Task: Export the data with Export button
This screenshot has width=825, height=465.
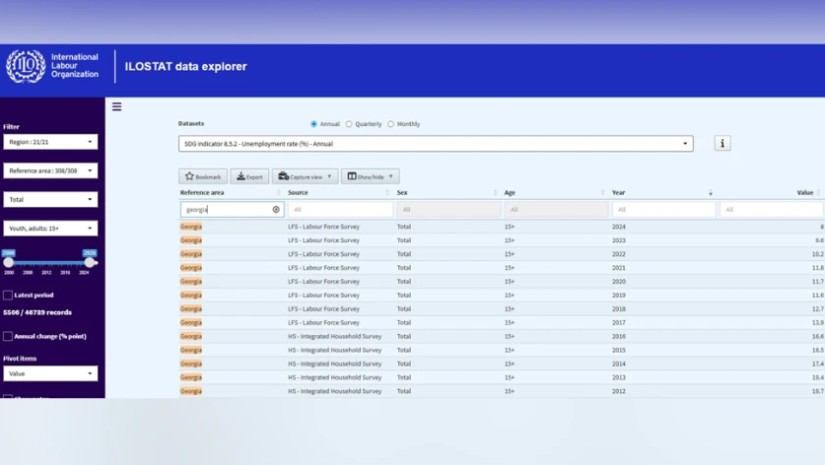Action: pyautogui.click(x=249, y=176)
